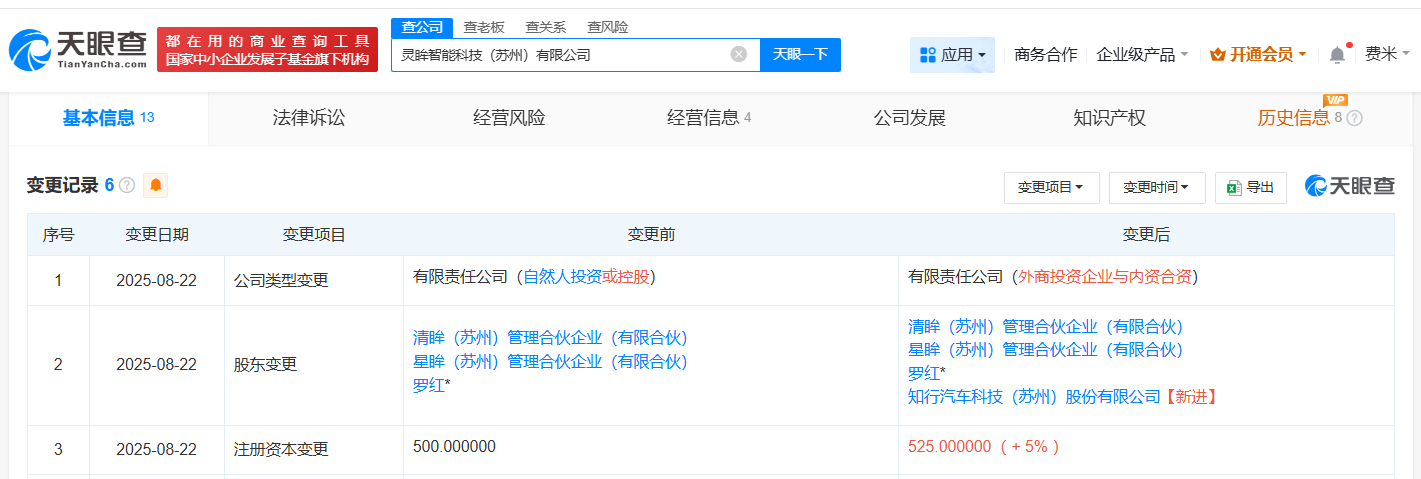The image size is (1421, 479).
Task: Click the TianYanCha logo icon
Action: [x=28, y=48]
